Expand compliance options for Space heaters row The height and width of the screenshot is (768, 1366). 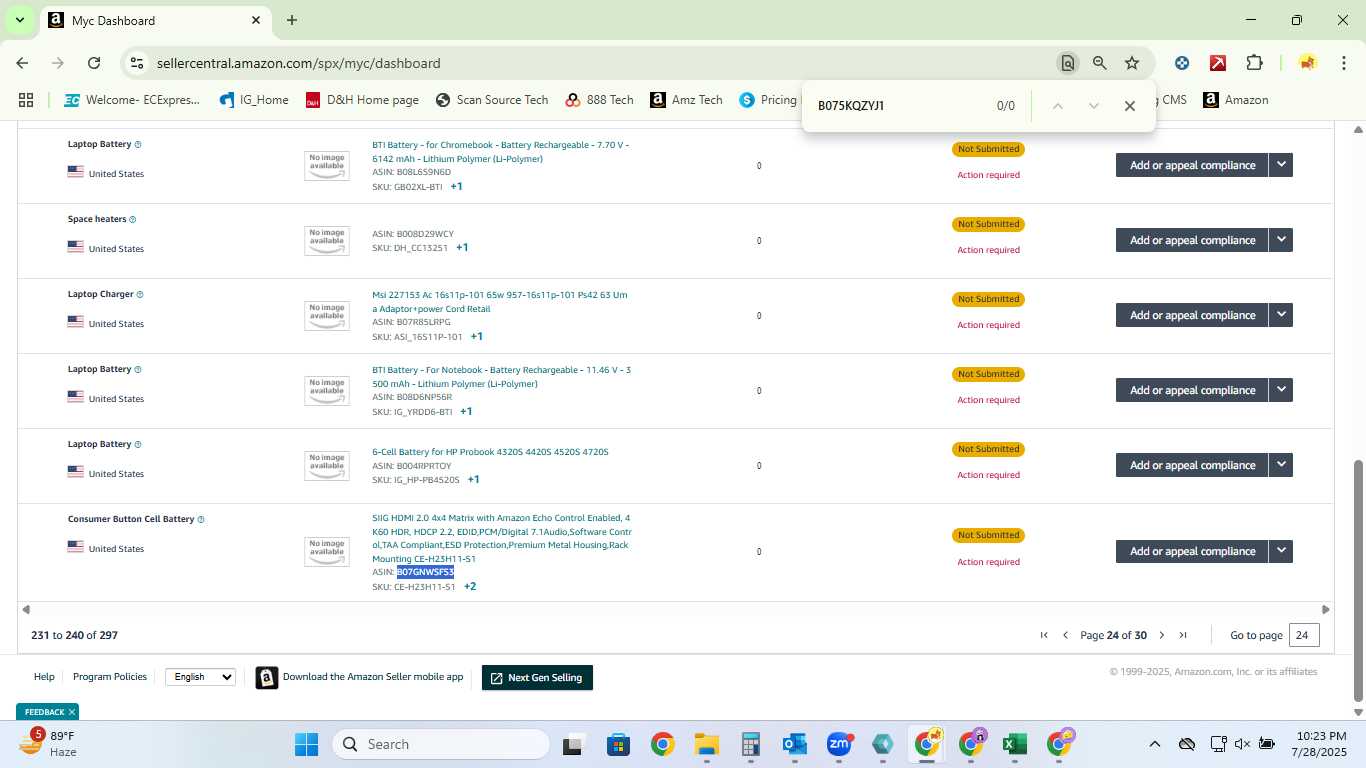pos(1281,240)
